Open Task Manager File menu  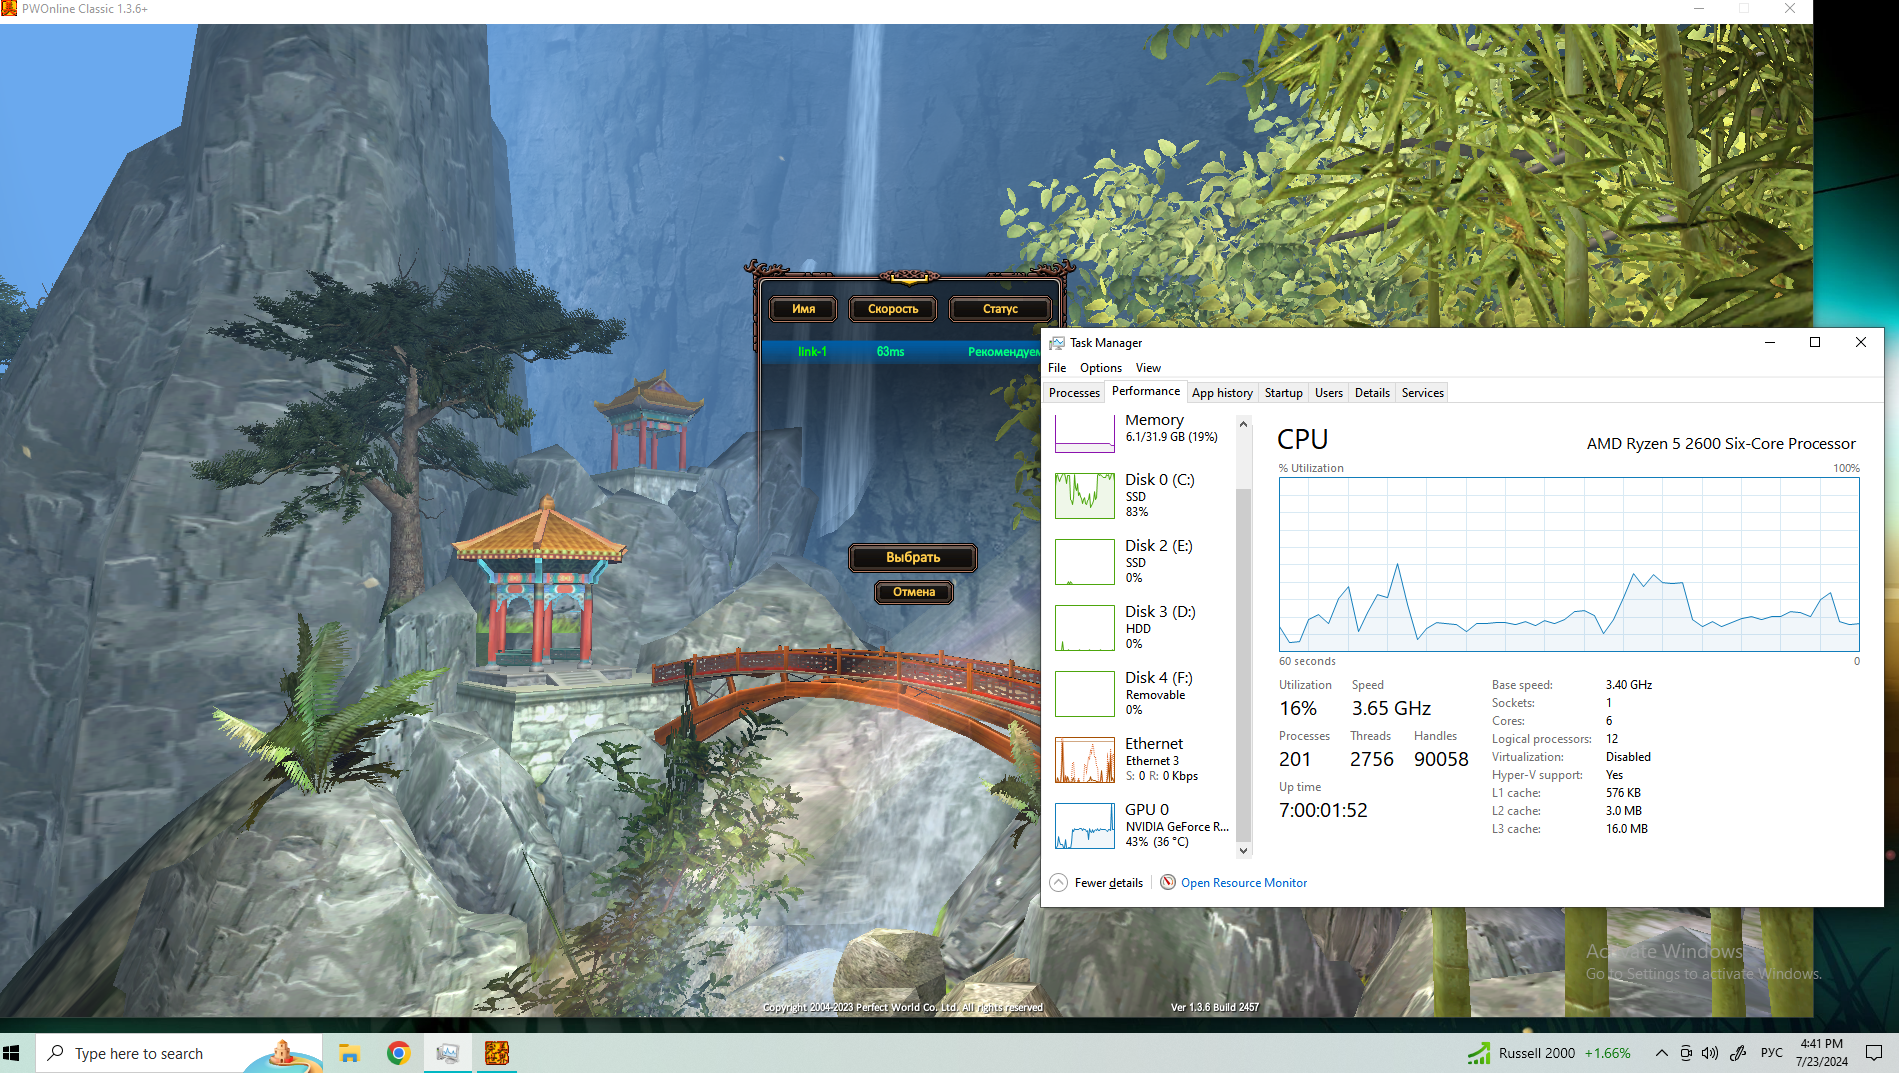[x=1057, y=368]
